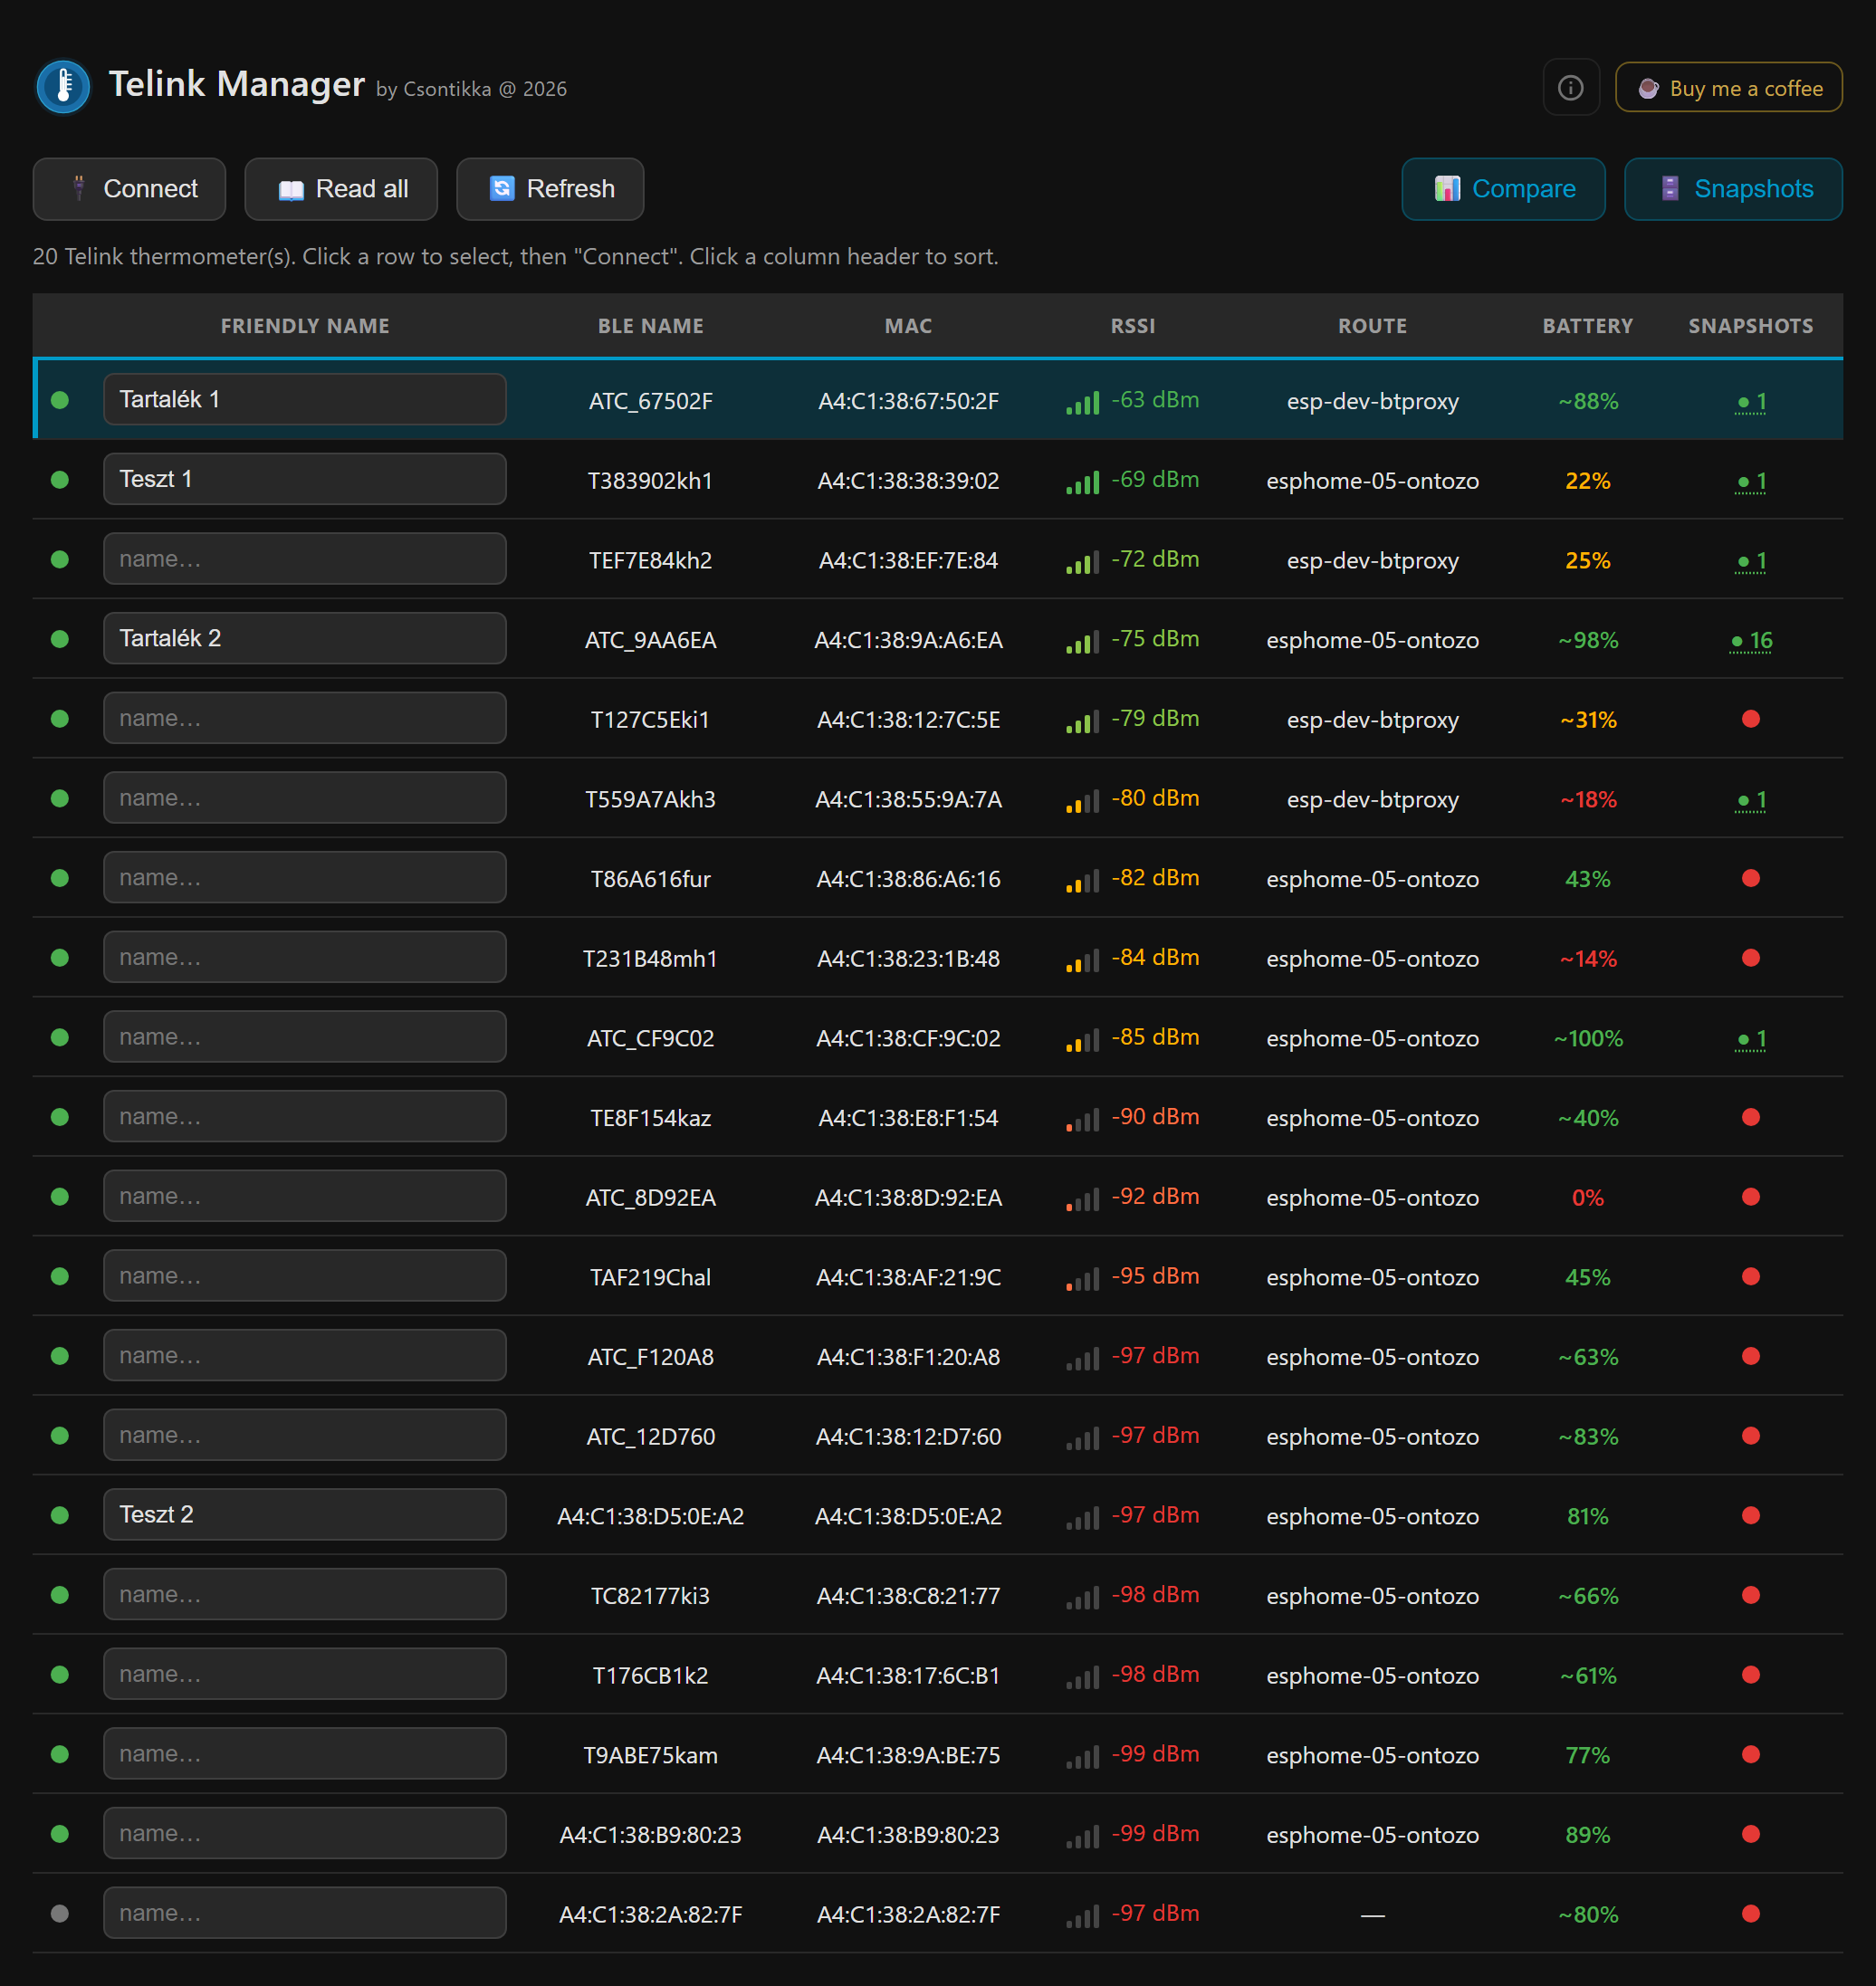Edit the Tartalék 2 friendly name field
Image resolution: width=1876 pixels, height=1986 pixels.
[x=304, y=638]
